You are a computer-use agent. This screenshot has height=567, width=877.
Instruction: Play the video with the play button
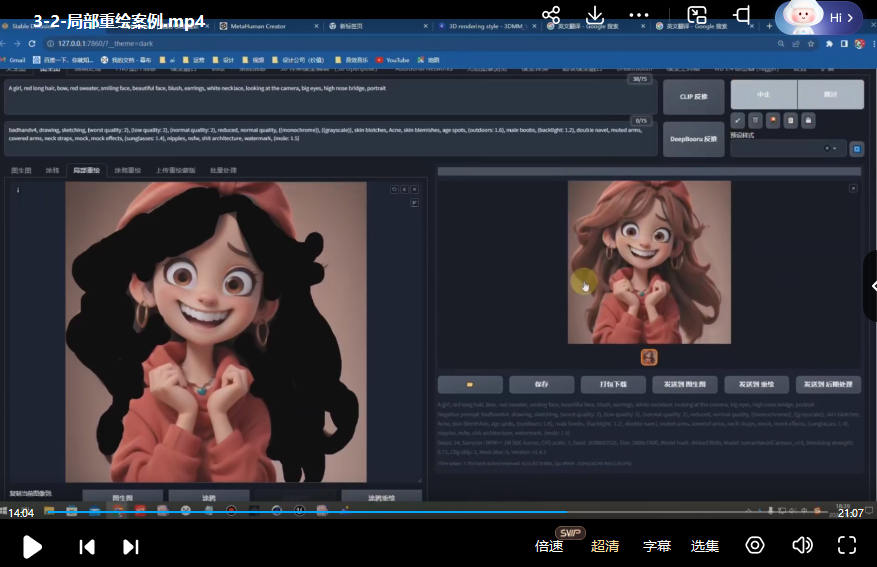pos(32,546)
